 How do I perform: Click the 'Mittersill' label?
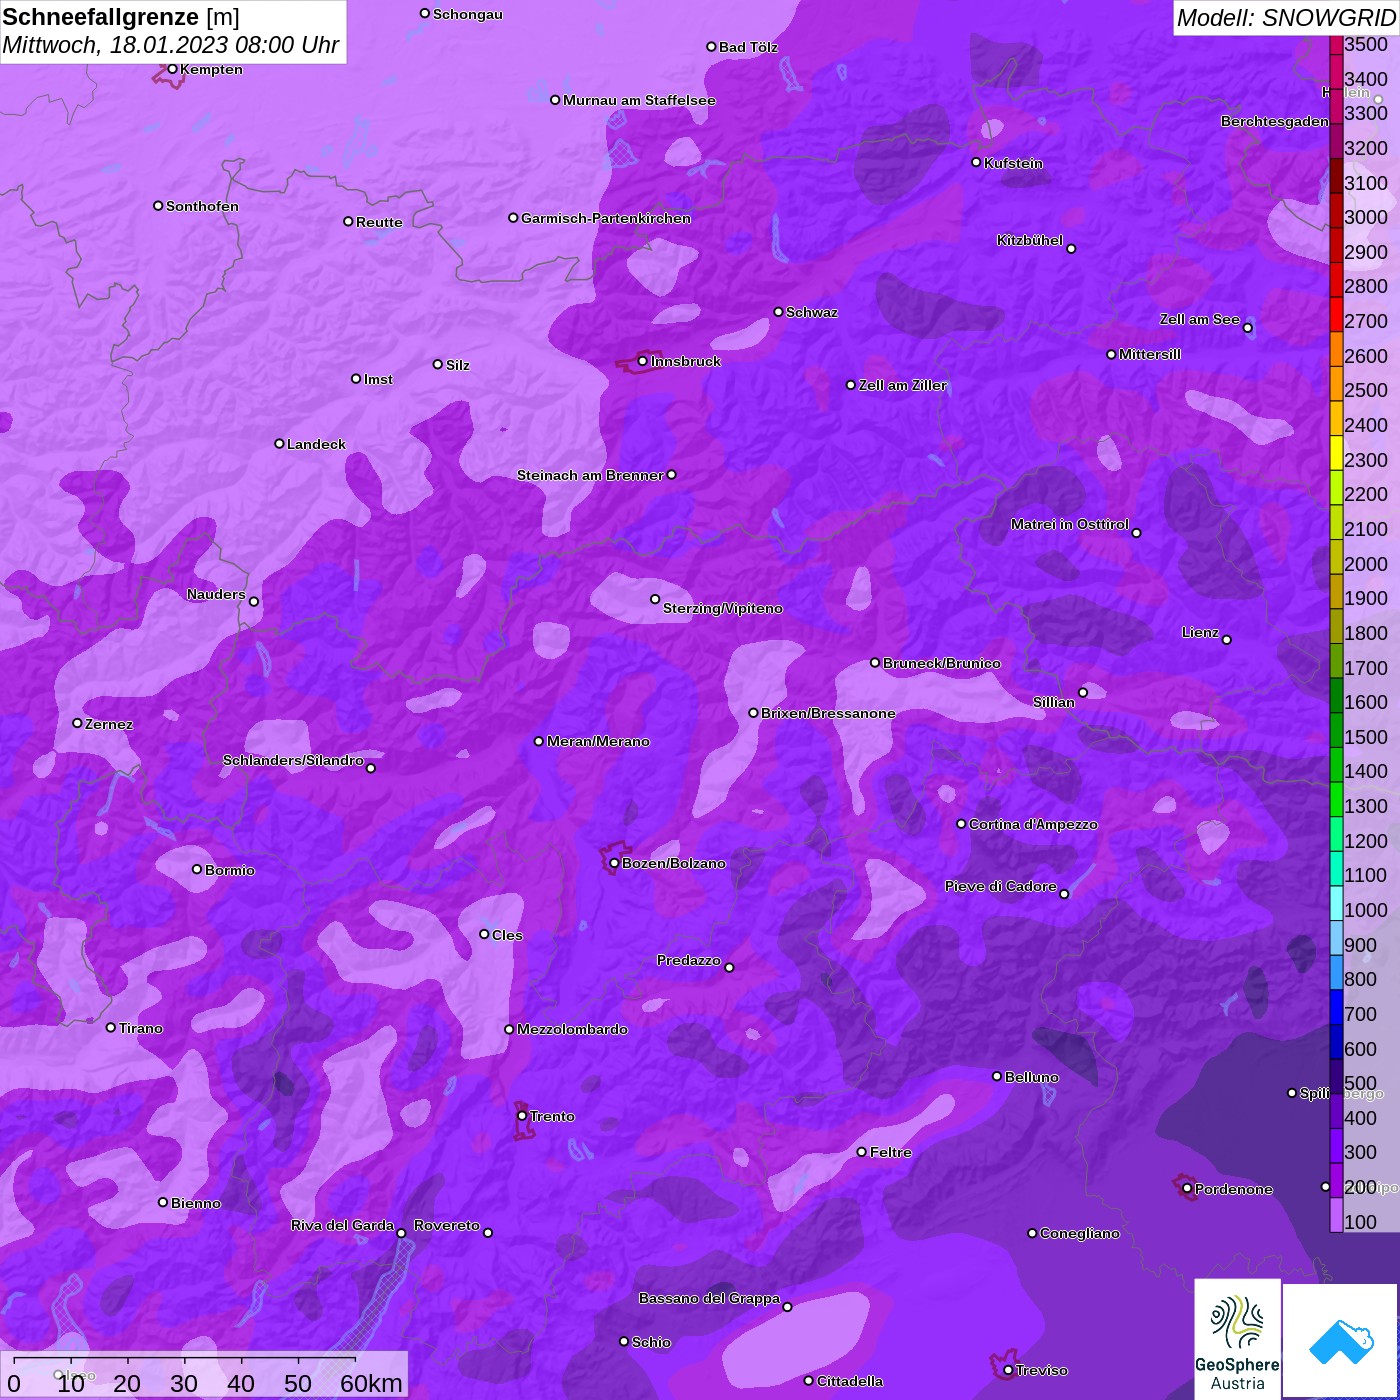click(x=1150, y=354)
